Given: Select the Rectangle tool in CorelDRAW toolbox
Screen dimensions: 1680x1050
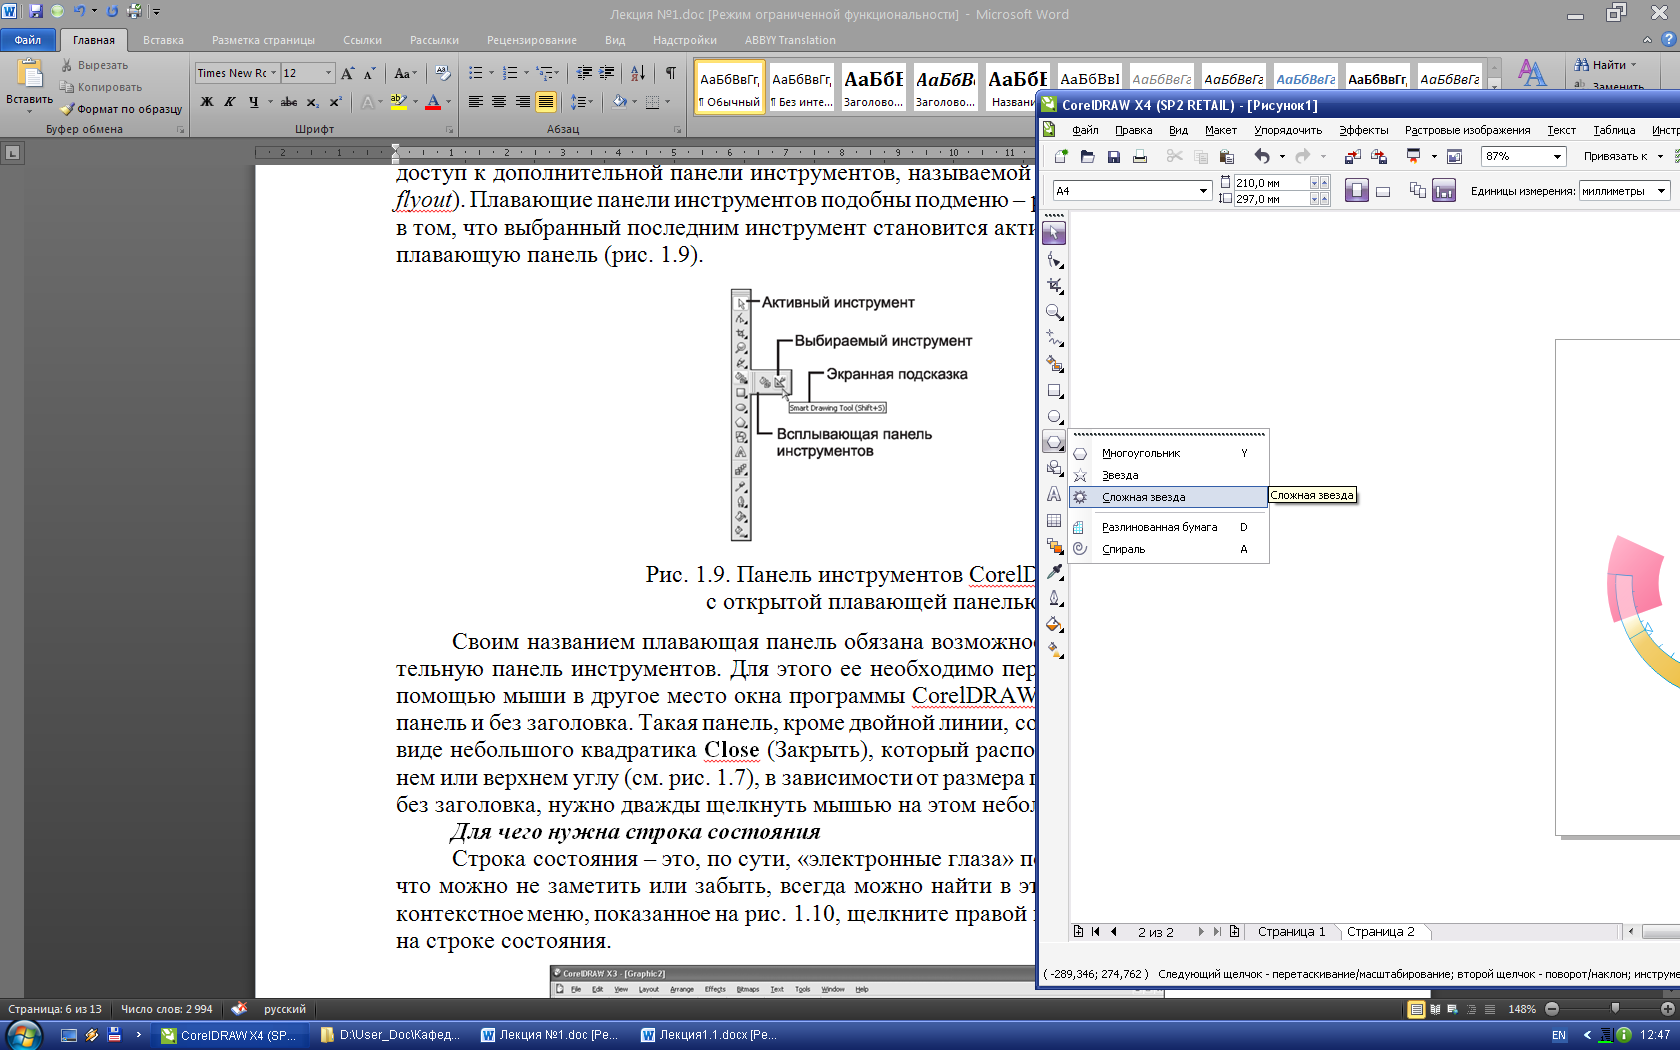Looking at the screenshot, I should (x=1054, y=391).
